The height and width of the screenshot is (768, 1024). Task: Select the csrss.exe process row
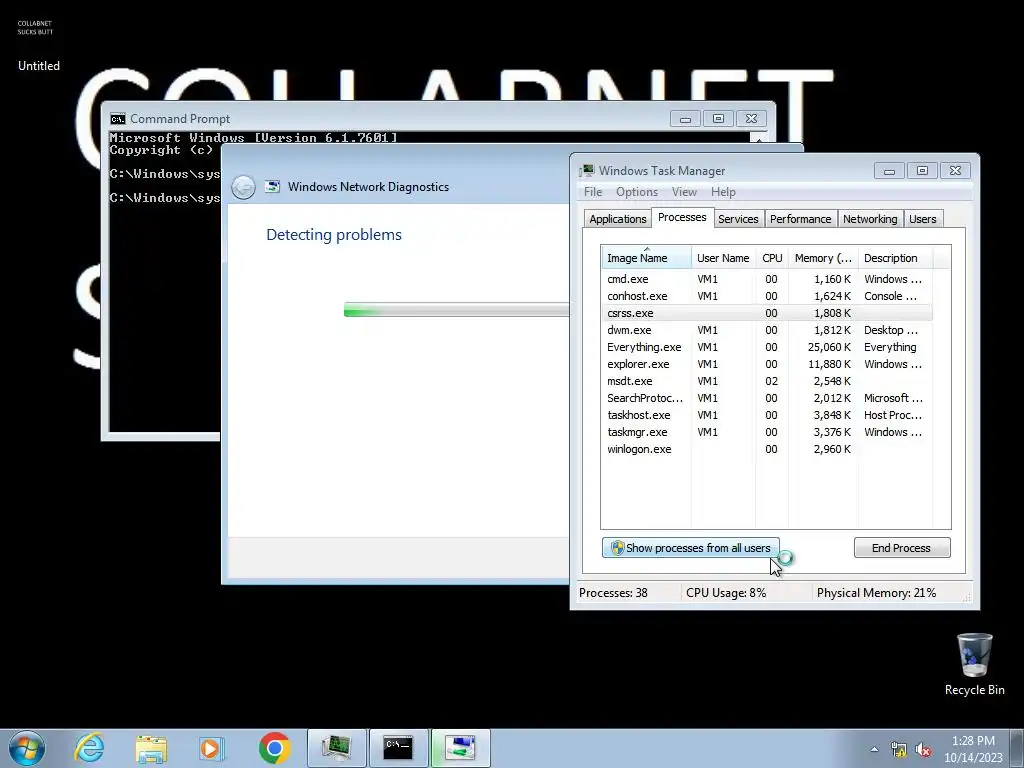(x=767, y=313)
